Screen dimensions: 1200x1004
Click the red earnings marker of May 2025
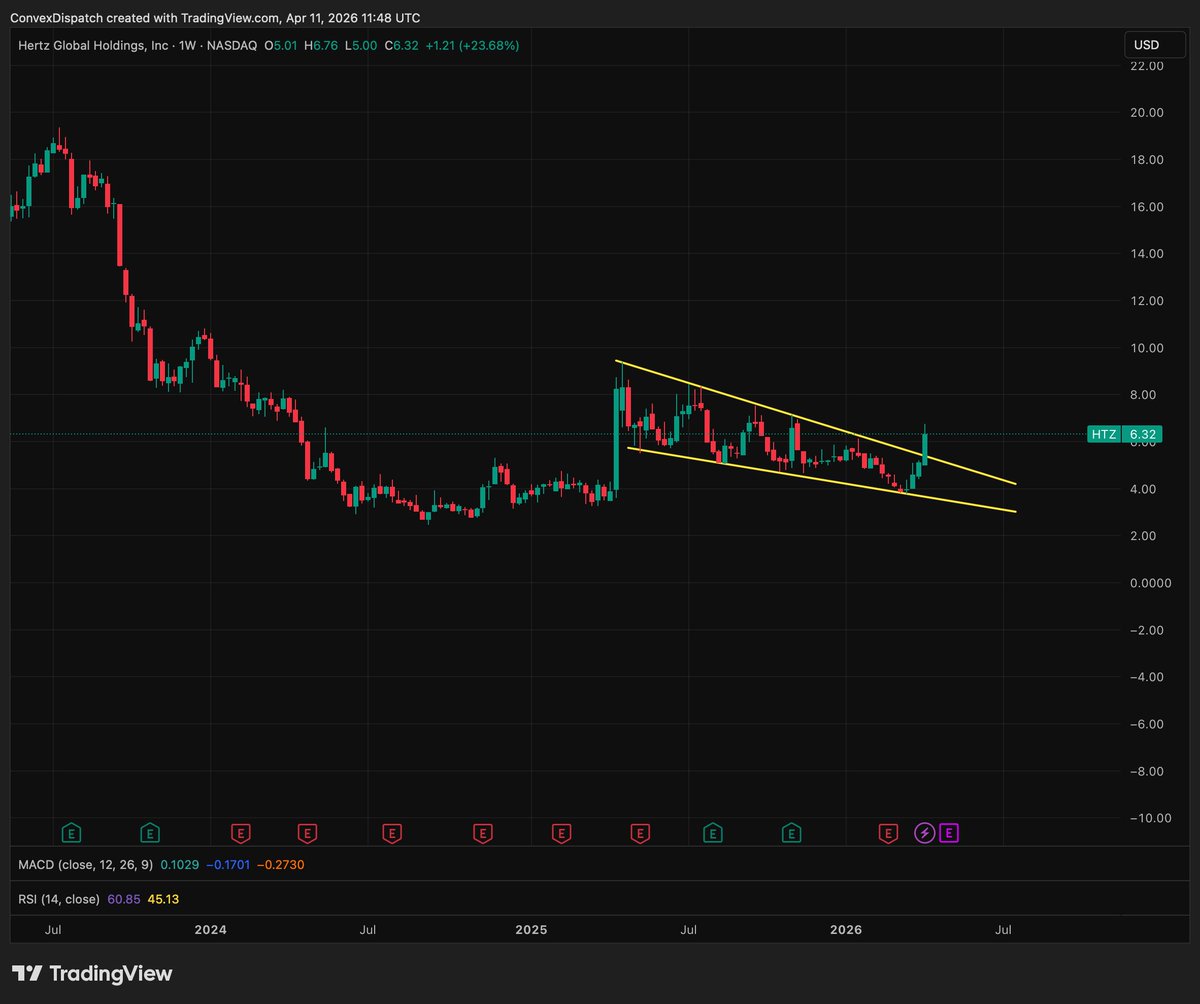click(640, 832)
